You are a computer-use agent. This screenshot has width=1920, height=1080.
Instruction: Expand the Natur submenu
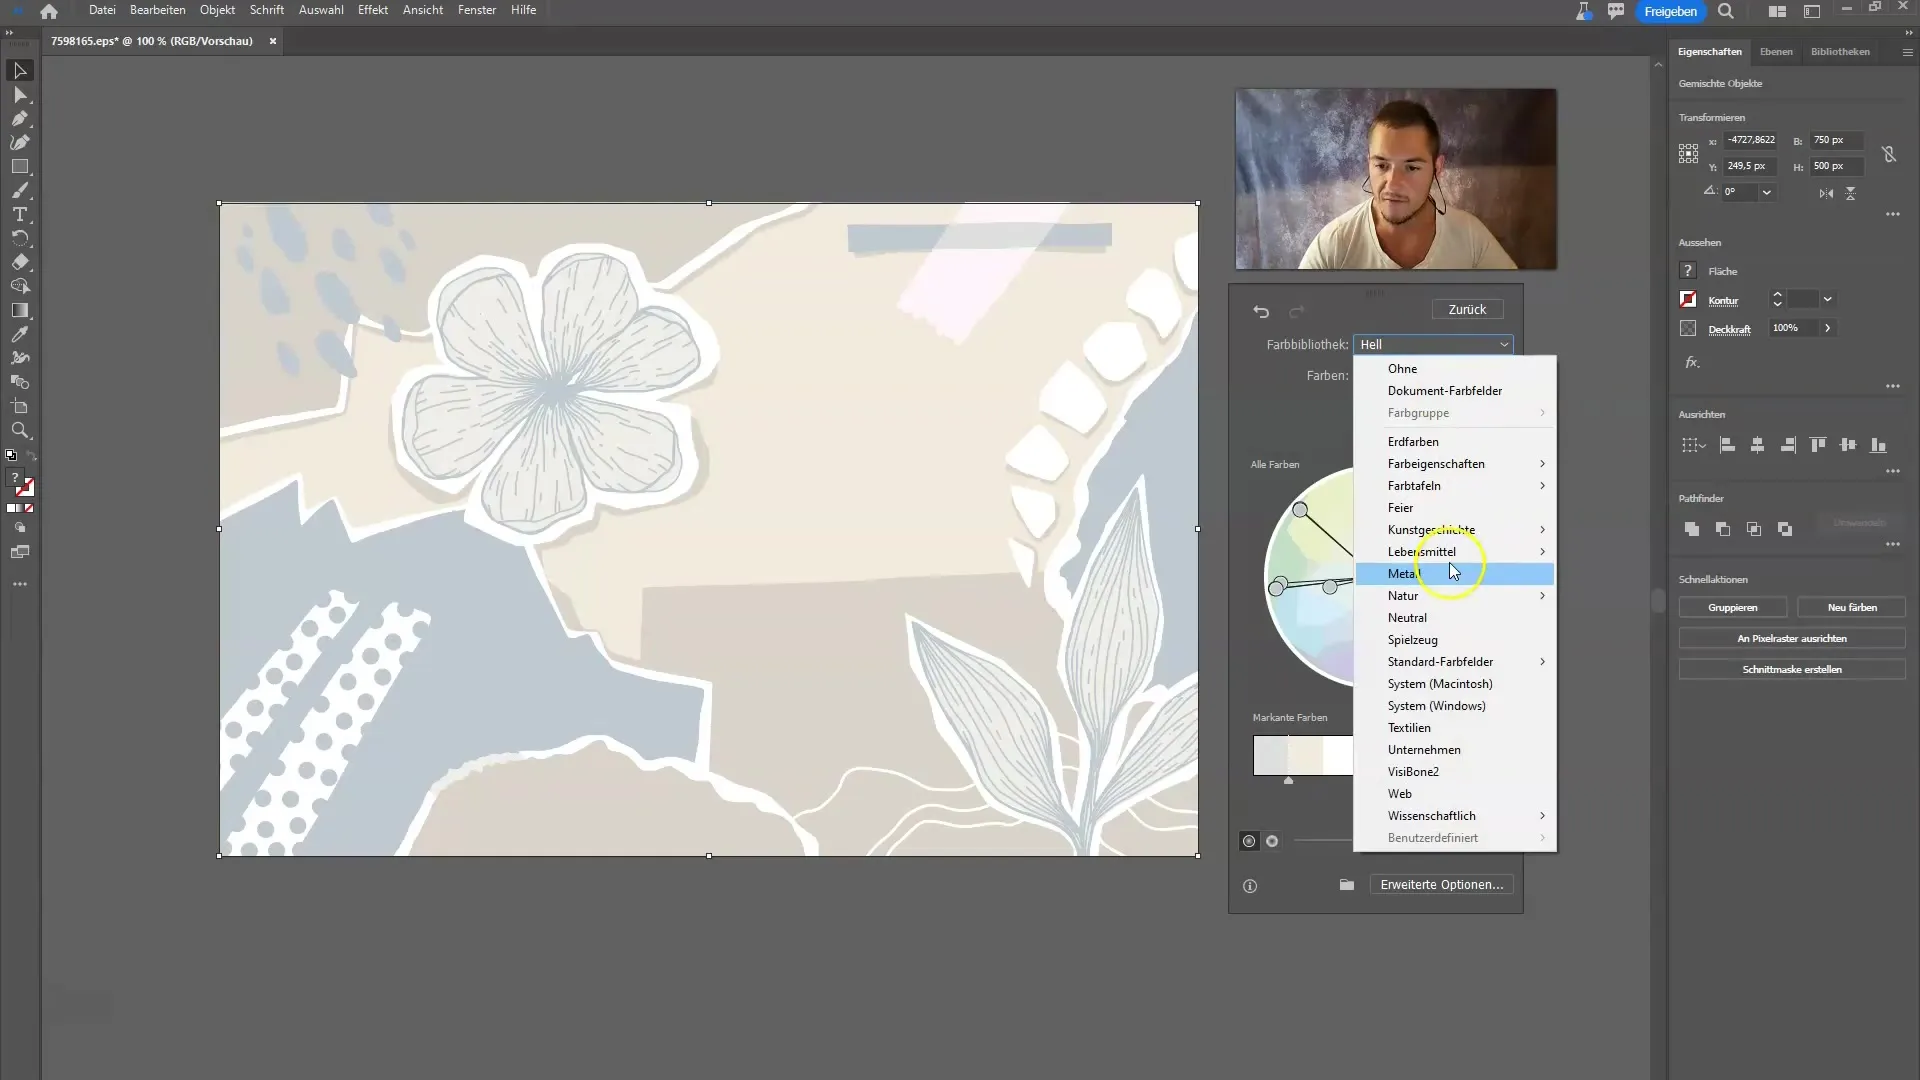[x=1455, y=596]
